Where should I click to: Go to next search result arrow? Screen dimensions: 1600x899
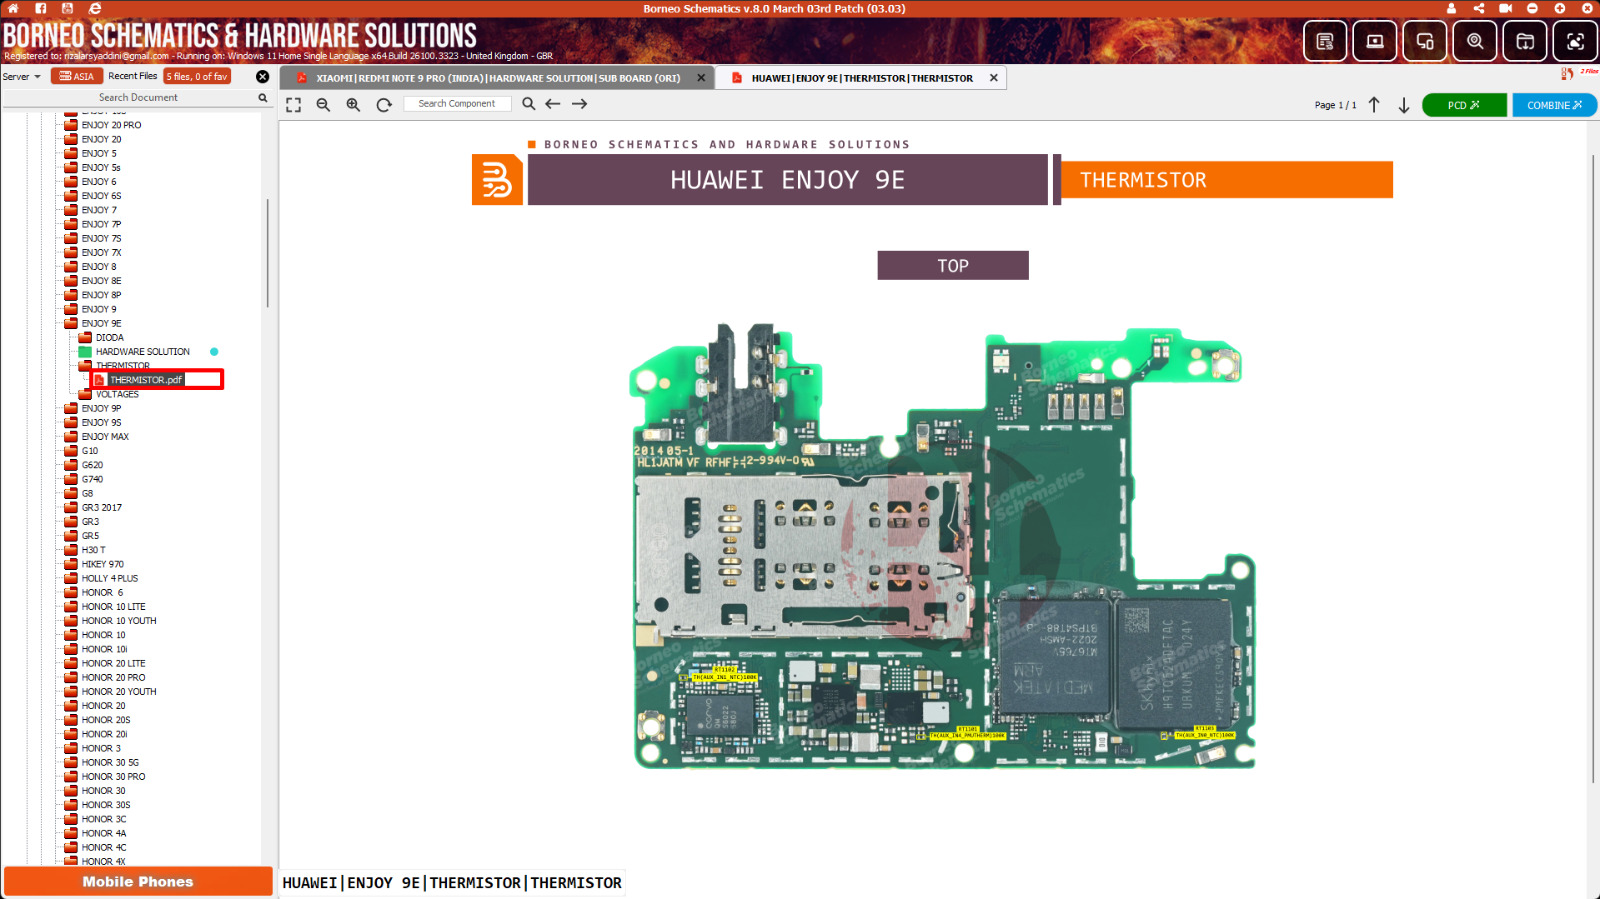(x=579, y=104)
